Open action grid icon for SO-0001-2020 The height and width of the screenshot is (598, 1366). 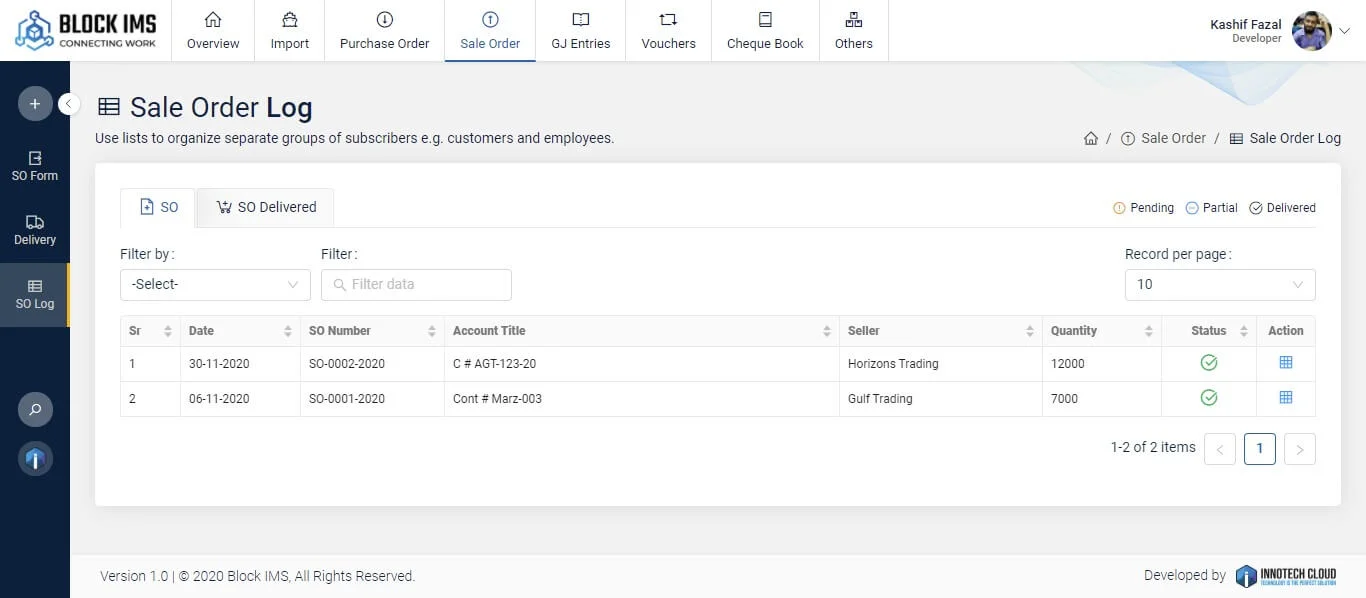[x=1285, y=398]
